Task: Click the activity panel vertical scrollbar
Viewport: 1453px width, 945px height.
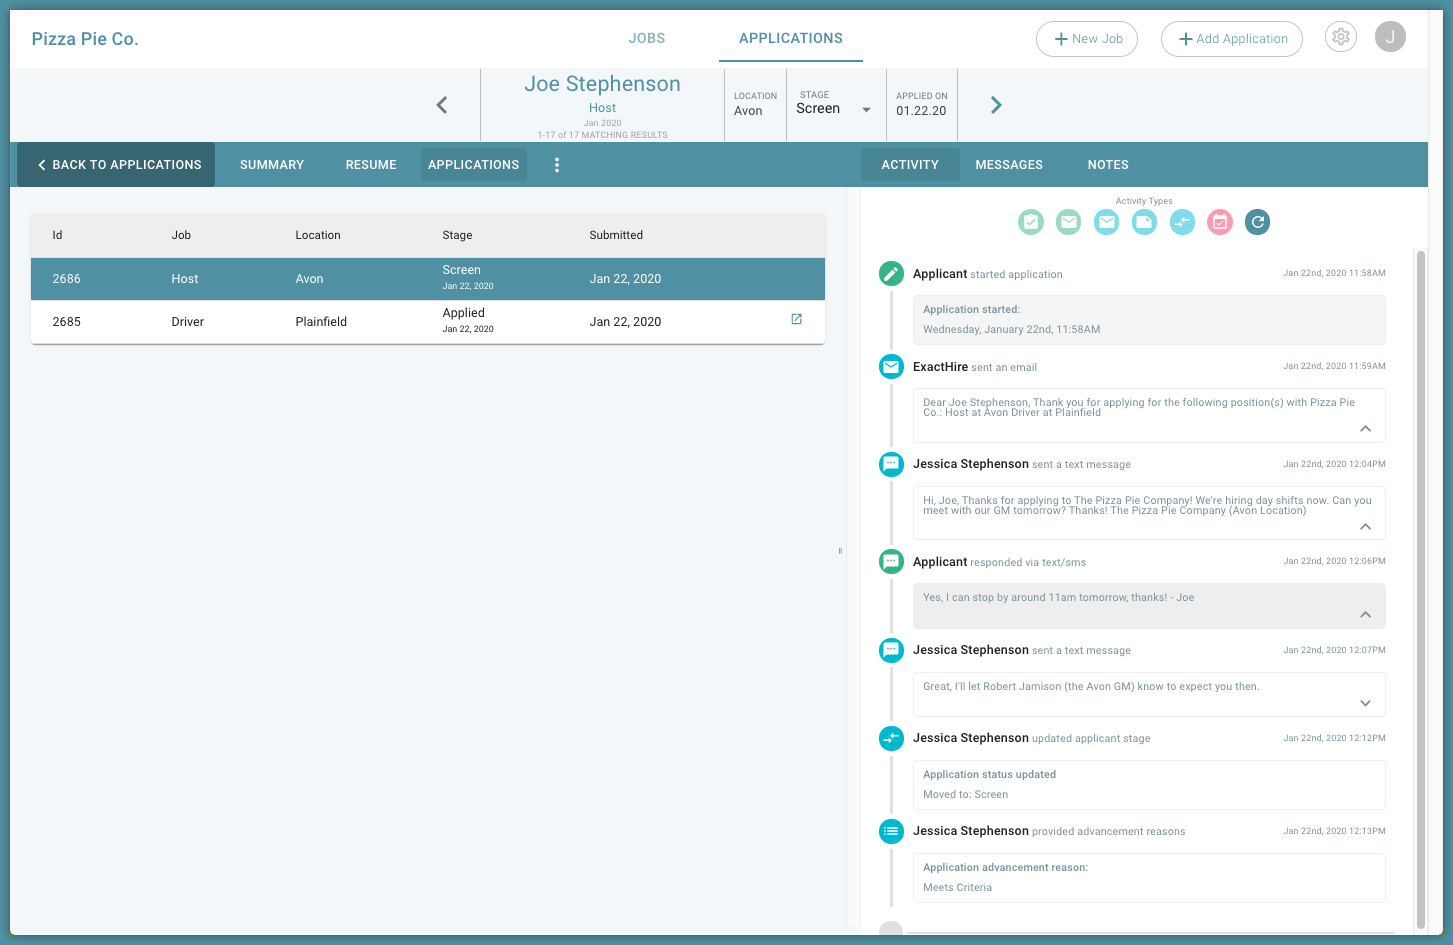Action: [1420, 588]
